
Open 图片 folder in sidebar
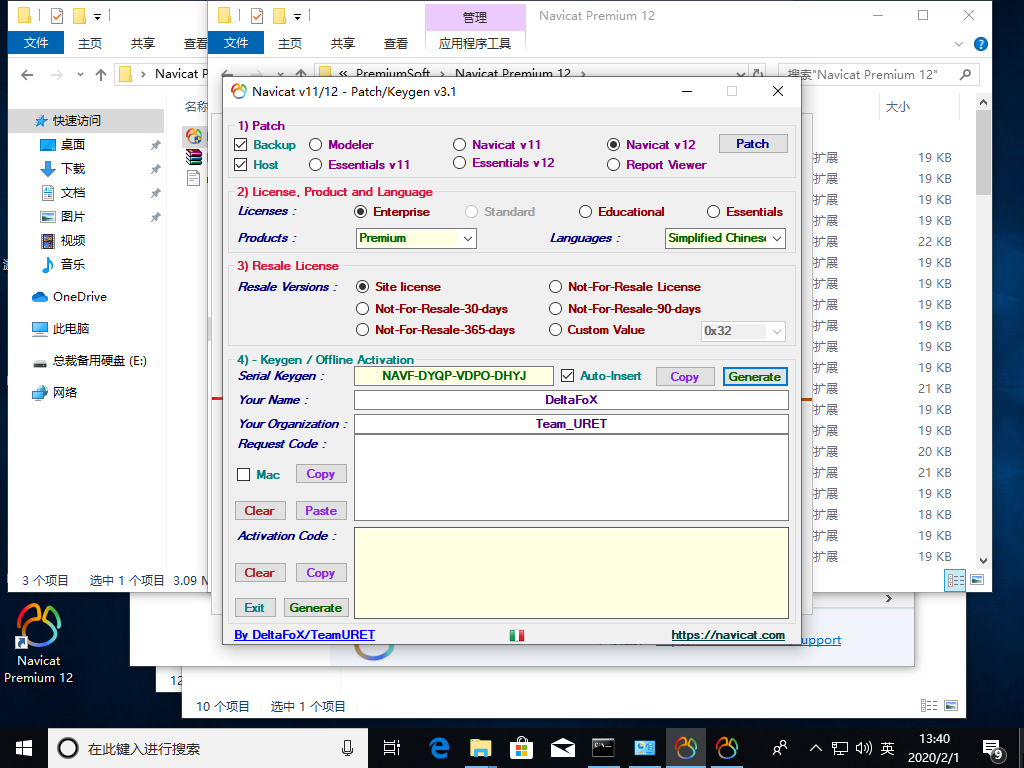point(73,216)
